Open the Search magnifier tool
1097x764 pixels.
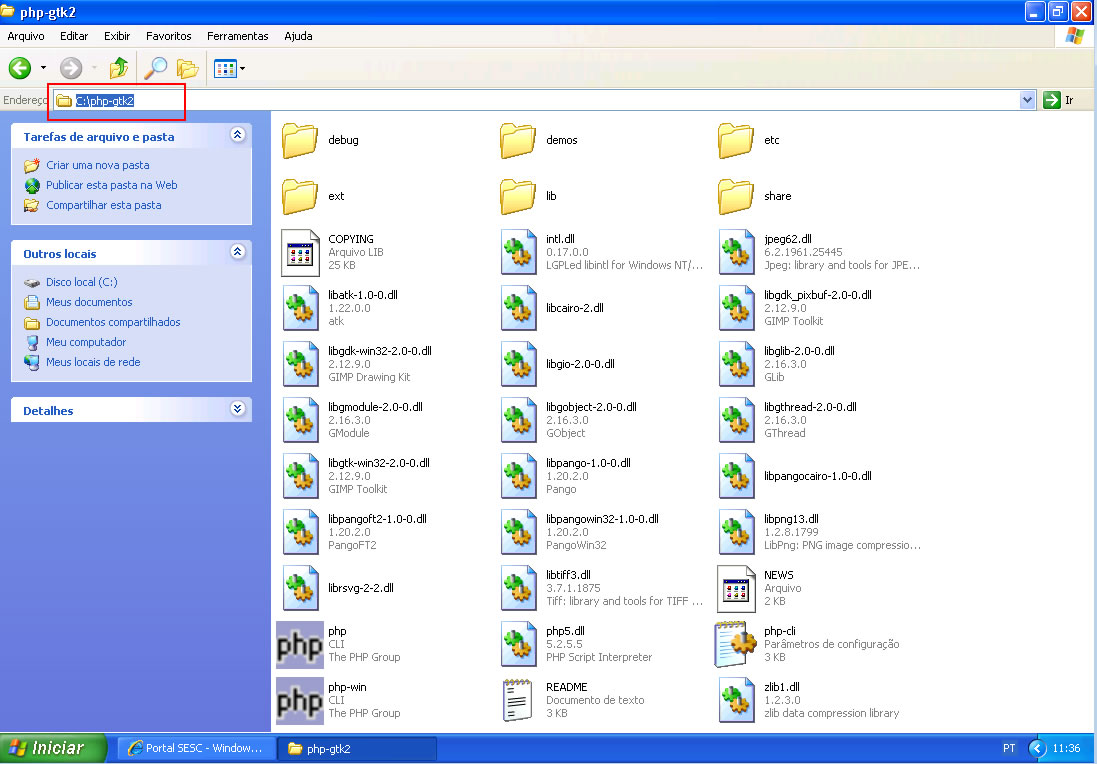point(155,68)
